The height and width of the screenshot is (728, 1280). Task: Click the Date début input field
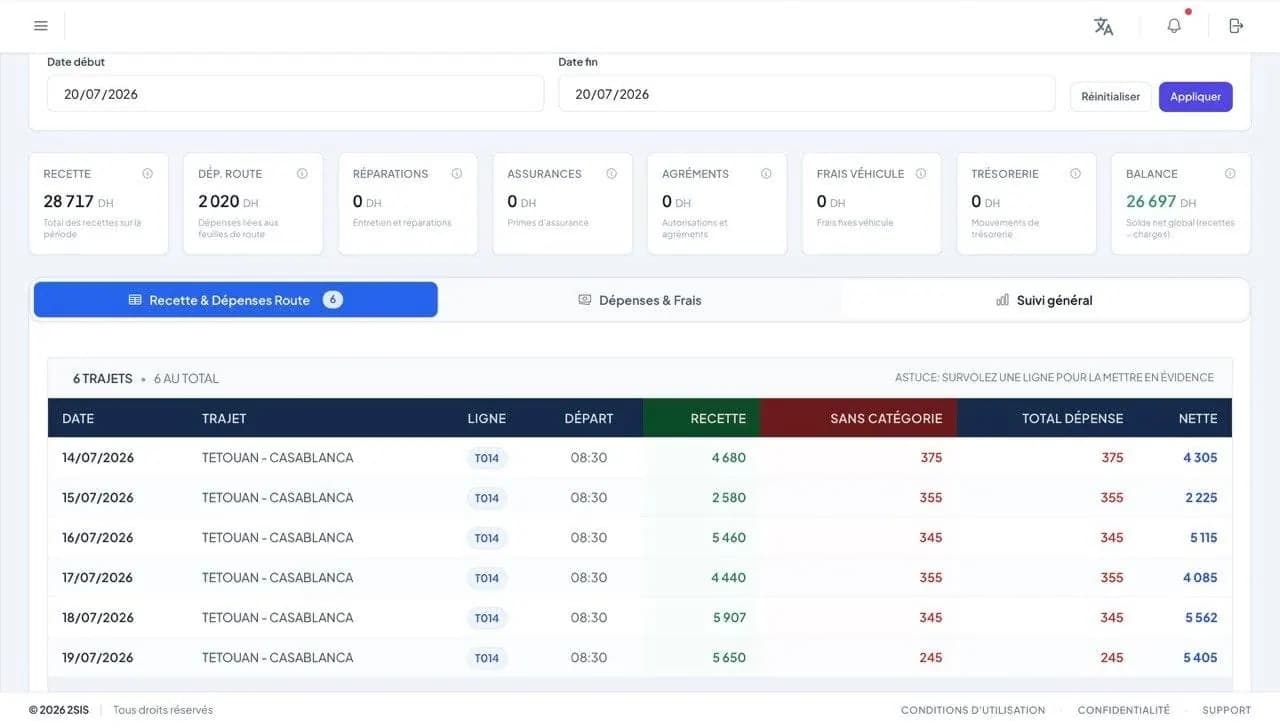pyautogui.click(x=295, y=94)
